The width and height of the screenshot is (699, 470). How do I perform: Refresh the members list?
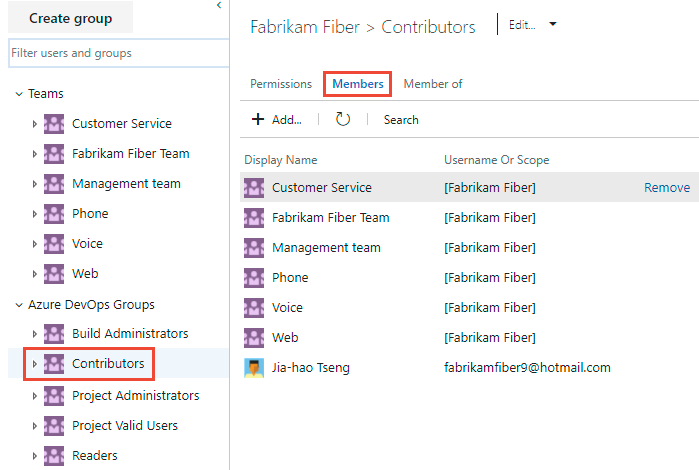pyautogui.click(x=342, y=119)
